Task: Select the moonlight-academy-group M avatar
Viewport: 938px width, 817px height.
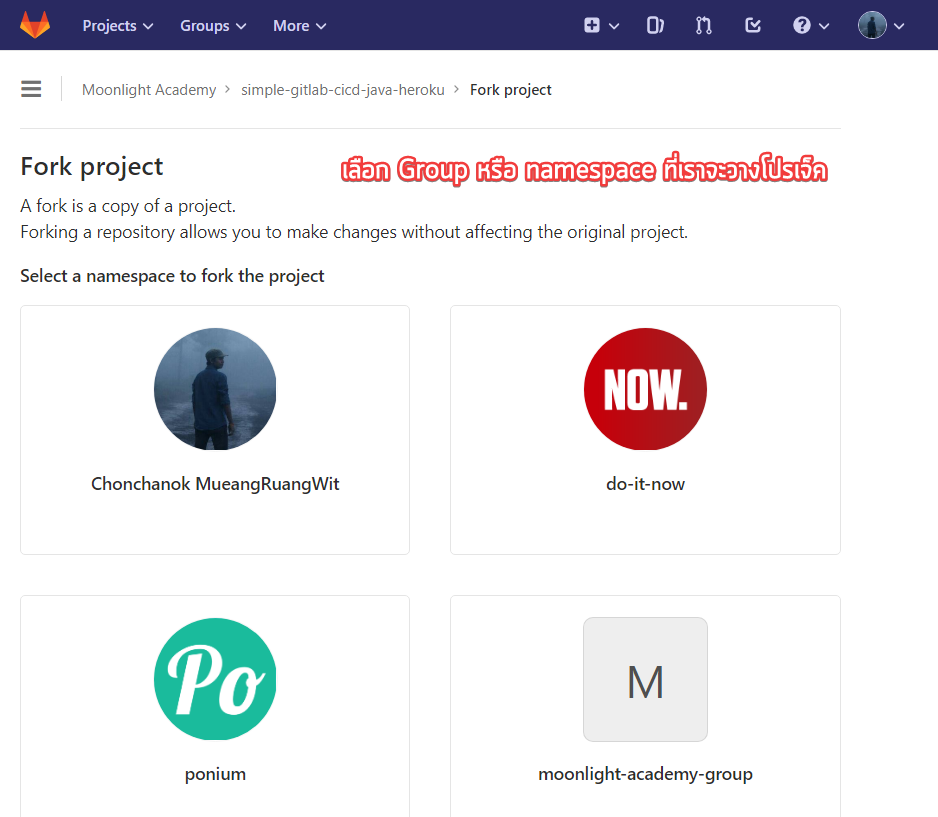Action: coord(645,679)
